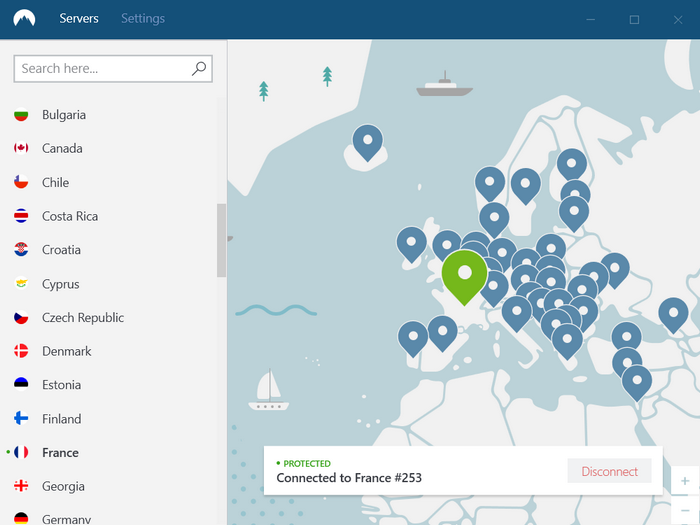Click the green France map pin
Image resolution: width=700 pixels, height=525 pixels.
(465, 278)
